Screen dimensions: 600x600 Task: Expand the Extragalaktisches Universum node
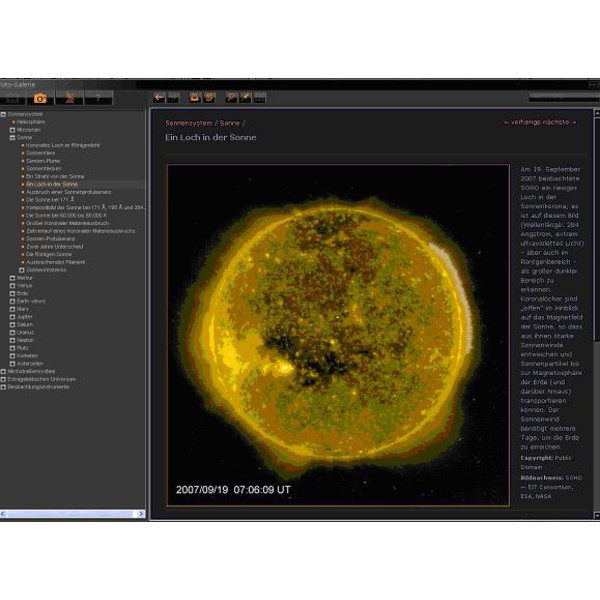3,379
